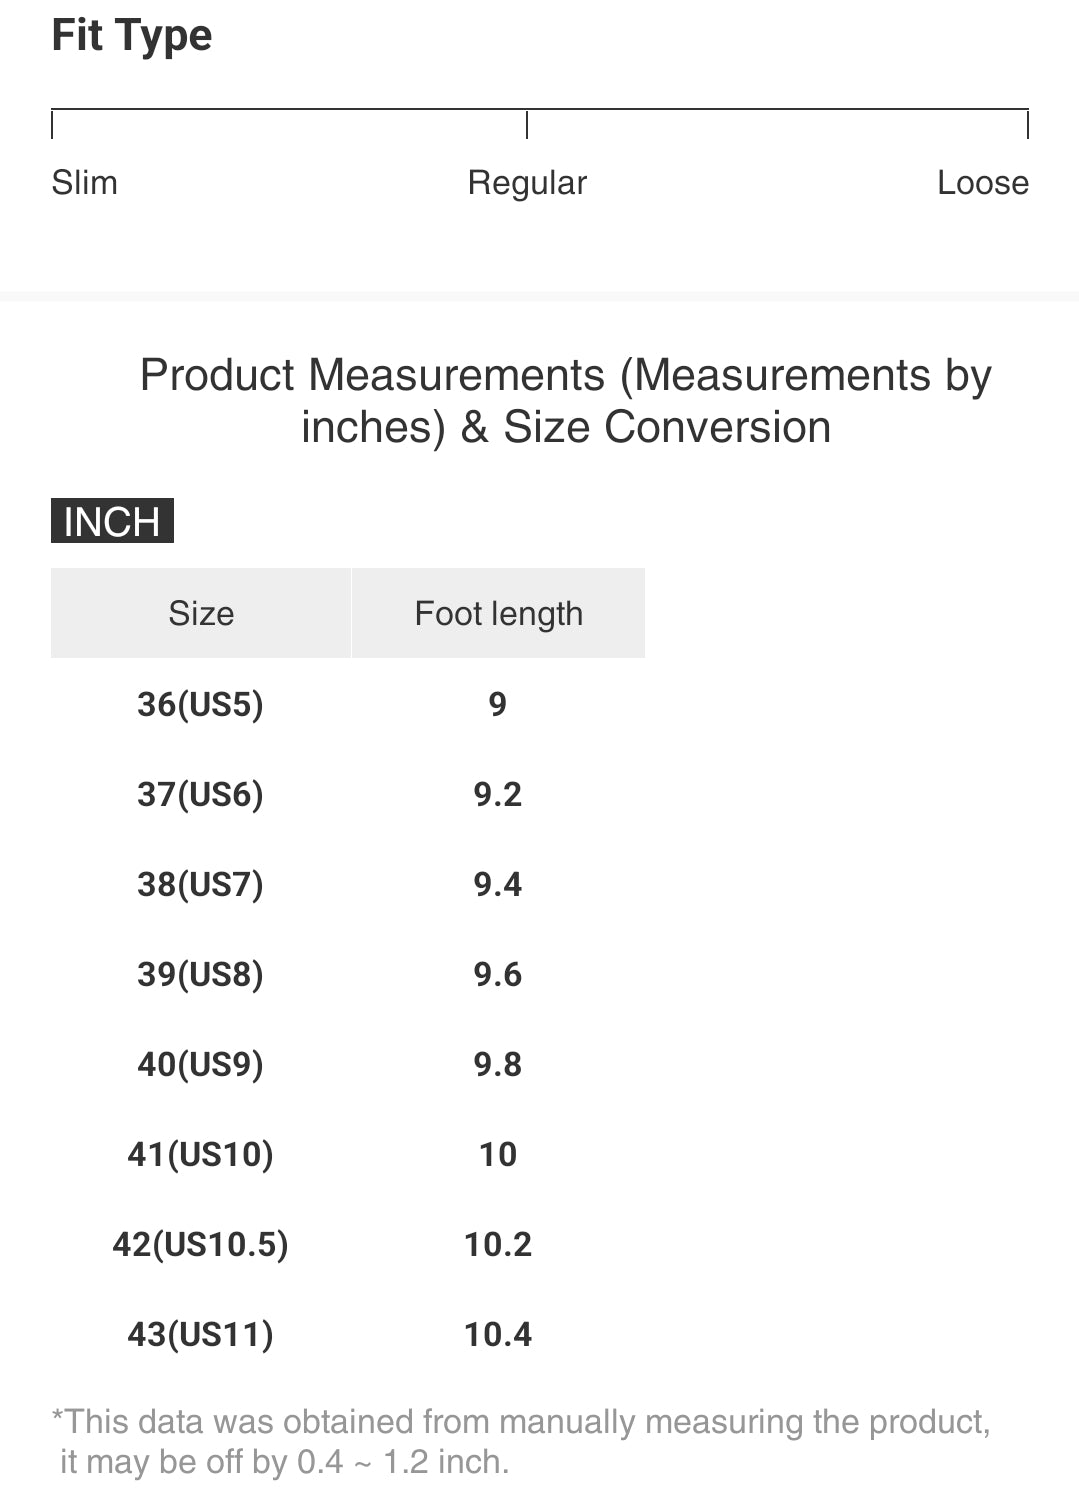Click the Regular fit label
The image size is (1079, 1508).
pyautogui.click(x=527, y=183)
